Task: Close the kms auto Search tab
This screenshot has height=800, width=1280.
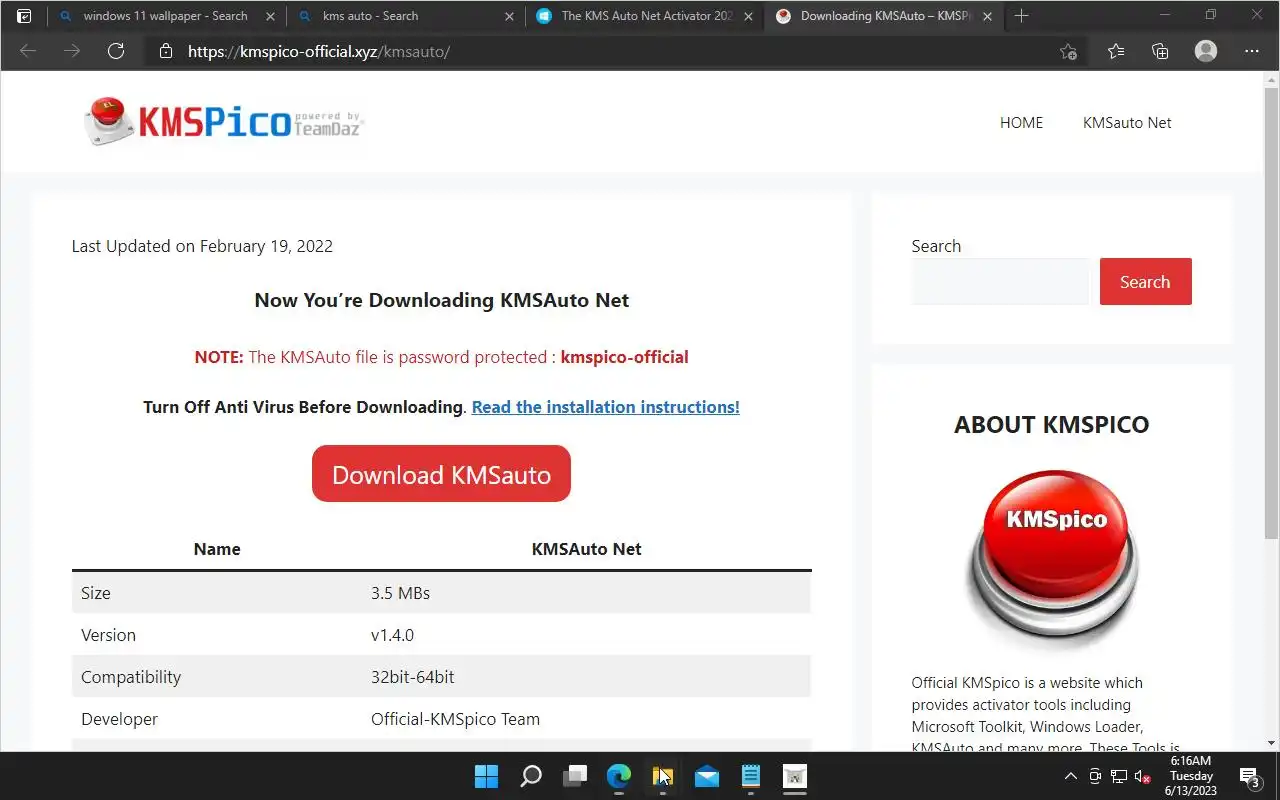Action: coord(509,16)
